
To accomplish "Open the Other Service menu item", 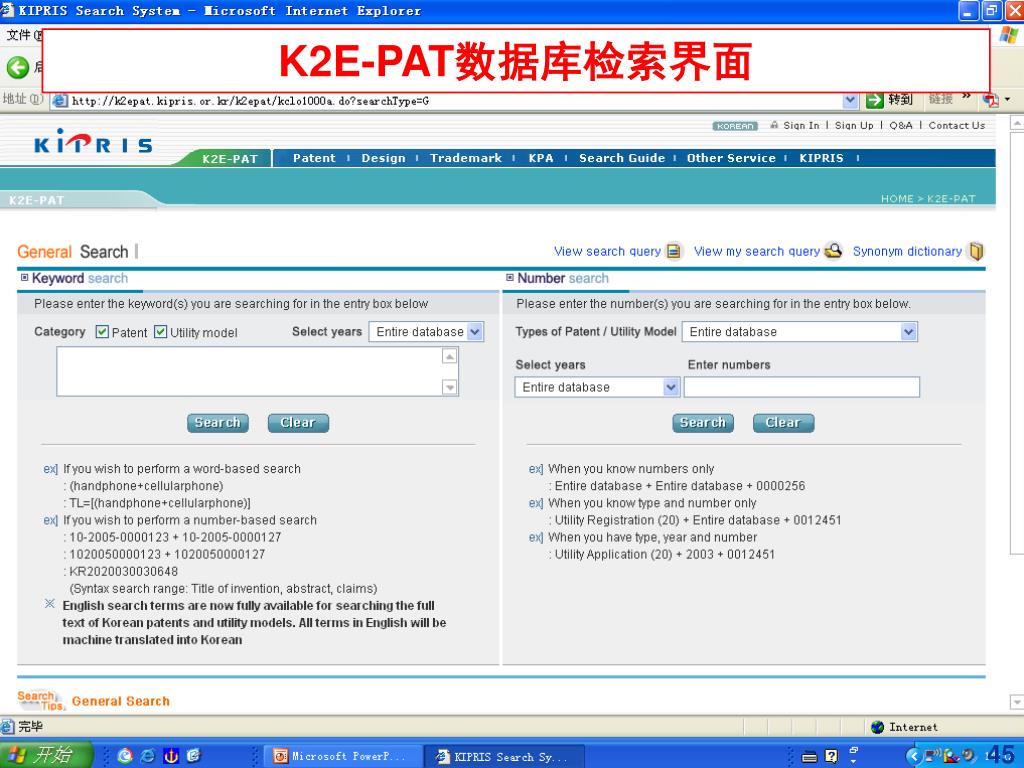I will [731, 158].
